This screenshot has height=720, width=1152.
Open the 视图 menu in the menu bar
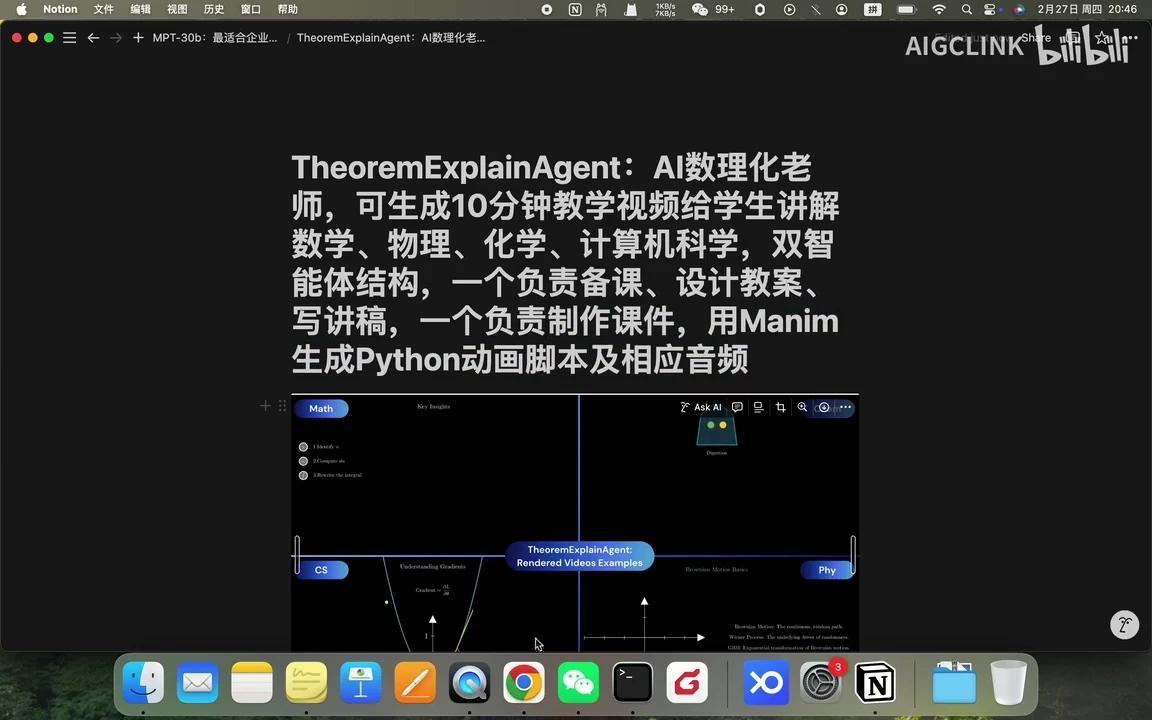(x=176, y=9)
